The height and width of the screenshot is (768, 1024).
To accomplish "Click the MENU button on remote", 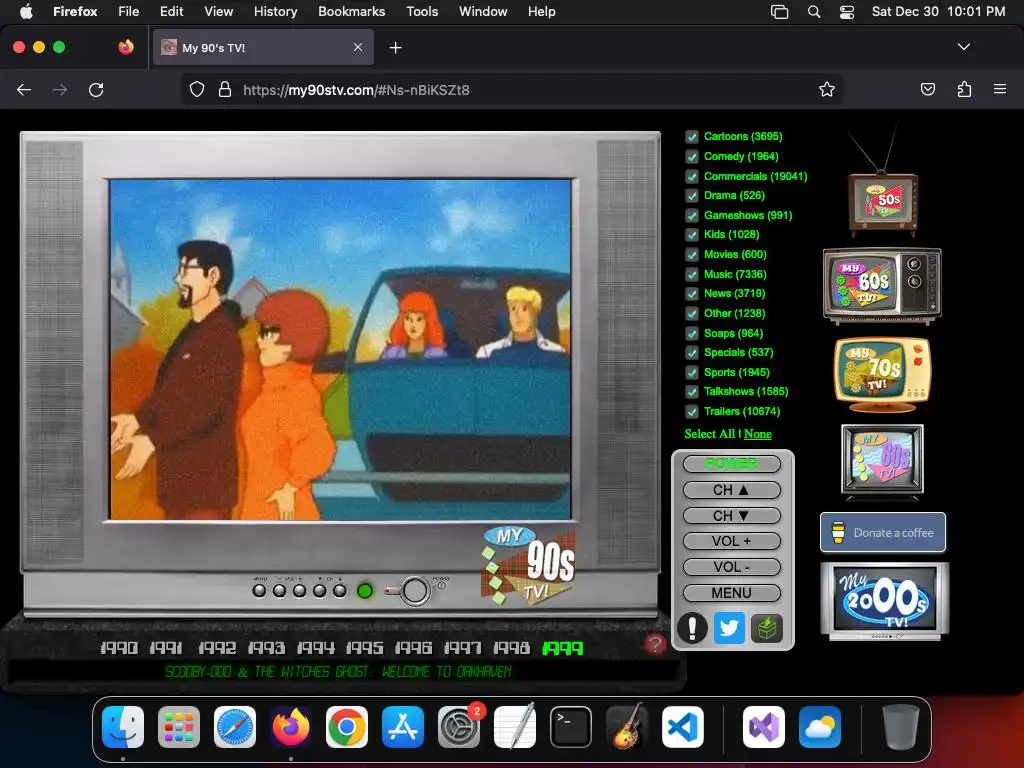I will click(x=731, y=593).
